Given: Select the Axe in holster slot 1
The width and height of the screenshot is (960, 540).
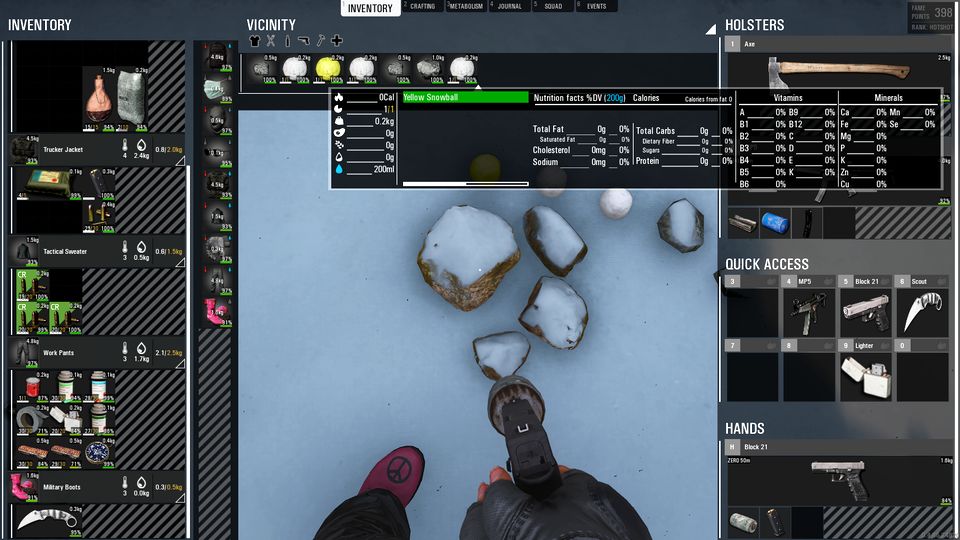Looking at the screenshot, I should [838, 70].
